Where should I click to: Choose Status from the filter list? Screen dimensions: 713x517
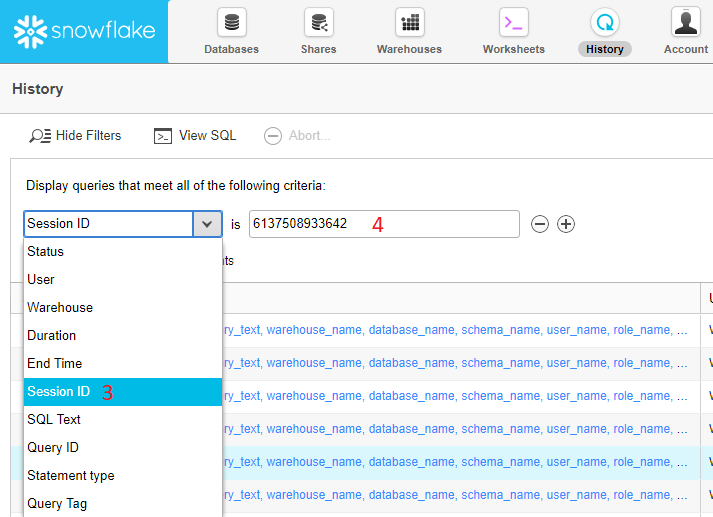46,252
